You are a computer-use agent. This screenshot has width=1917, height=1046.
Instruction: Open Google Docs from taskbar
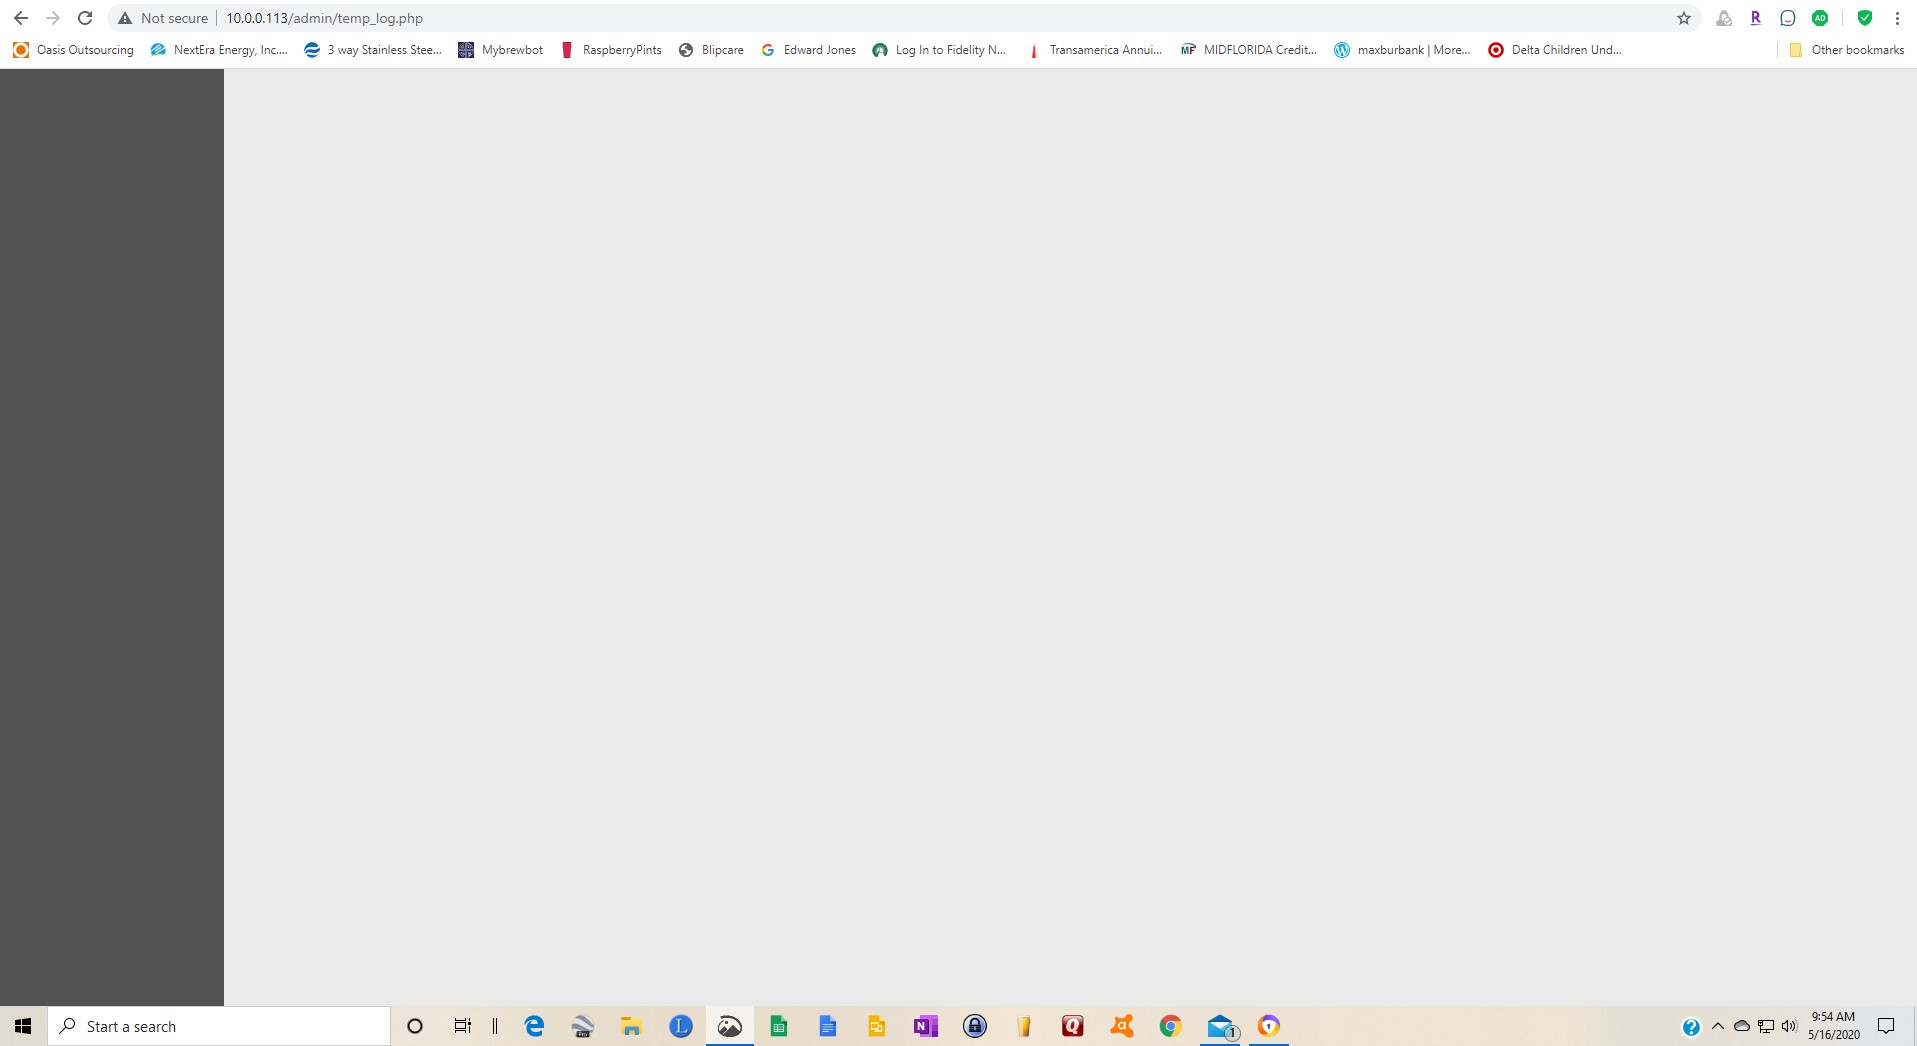pos(828,1026)
